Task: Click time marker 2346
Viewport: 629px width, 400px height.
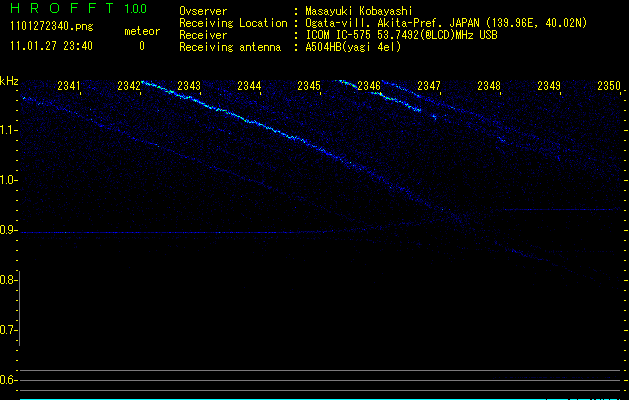Action: pyautogui.click(x=369, y=86)
